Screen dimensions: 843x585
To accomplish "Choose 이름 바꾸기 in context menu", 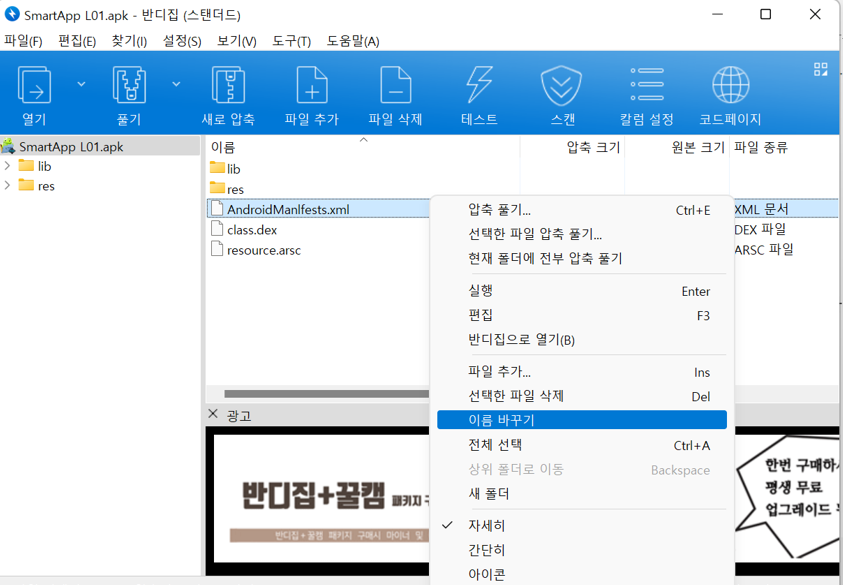I will (582, 420).
